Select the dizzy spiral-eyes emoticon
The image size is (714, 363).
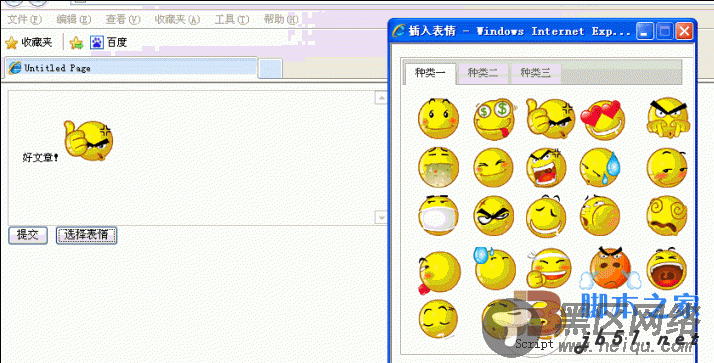click(667, 215)
